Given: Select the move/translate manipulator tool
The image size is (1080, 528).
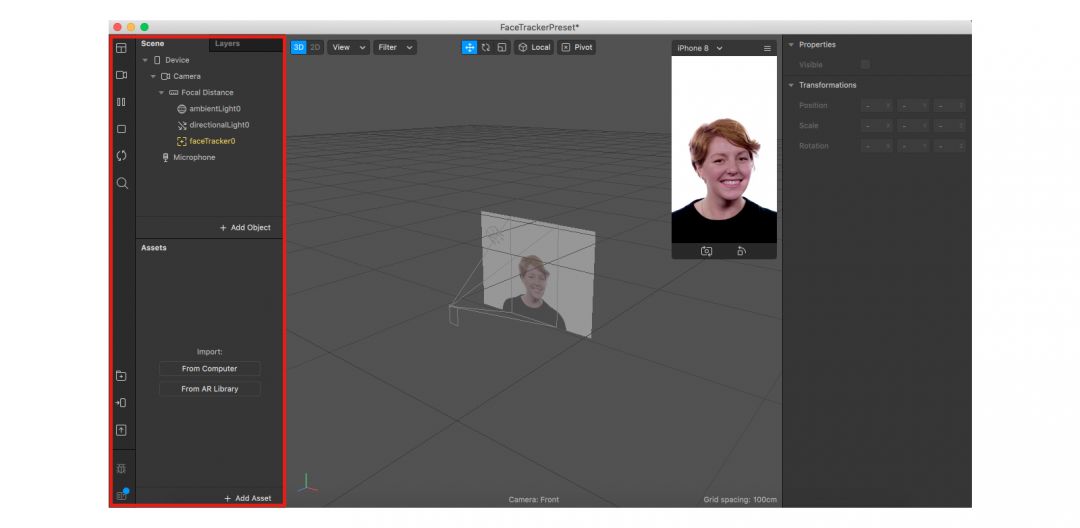Looking at the screenshot, I should 470,47.
